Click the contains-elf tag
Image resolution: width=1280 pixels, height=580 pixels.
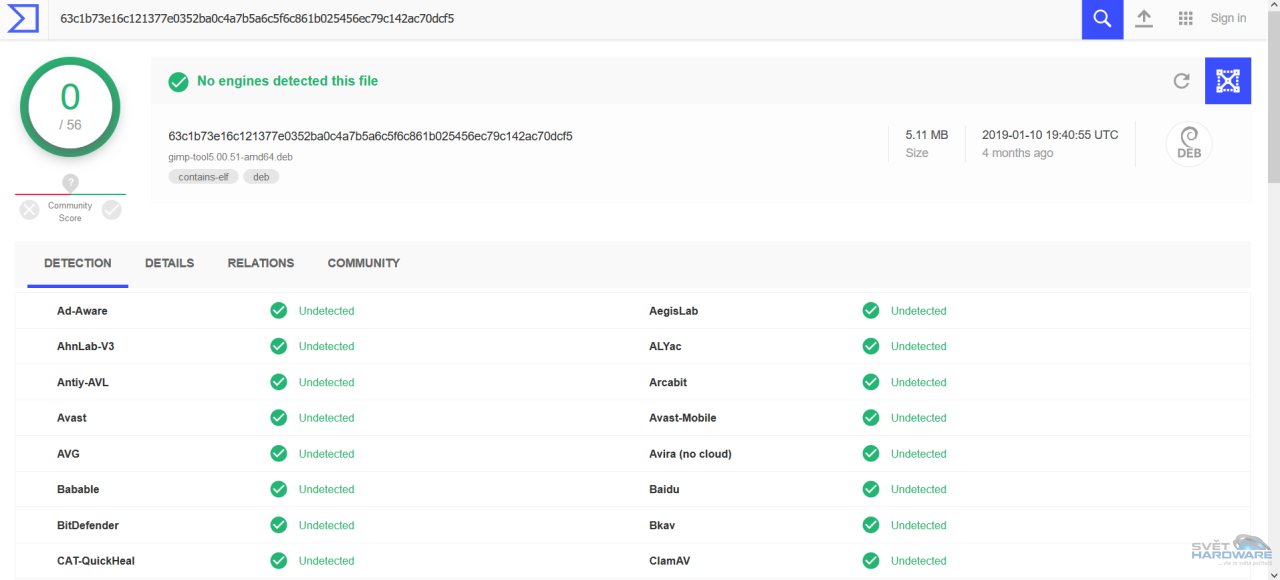pyautogui.click(x=203, y=177)
